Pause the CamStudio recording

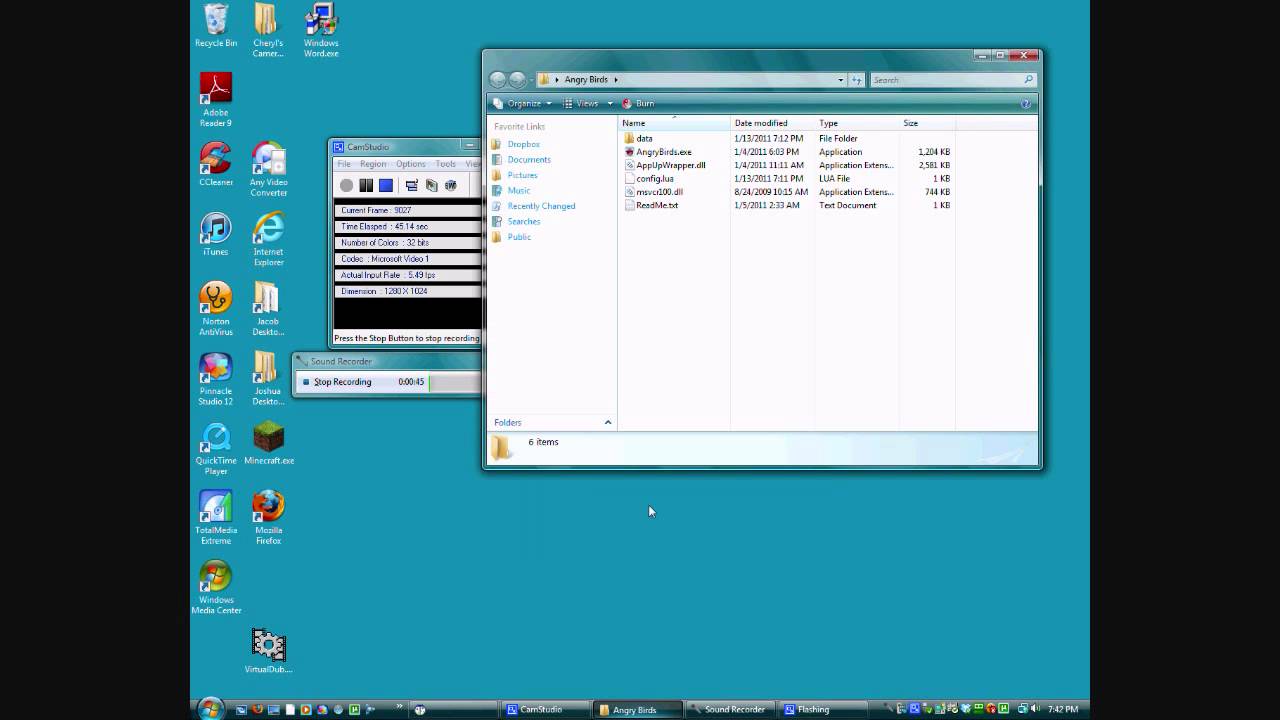[x=366, y=185]
